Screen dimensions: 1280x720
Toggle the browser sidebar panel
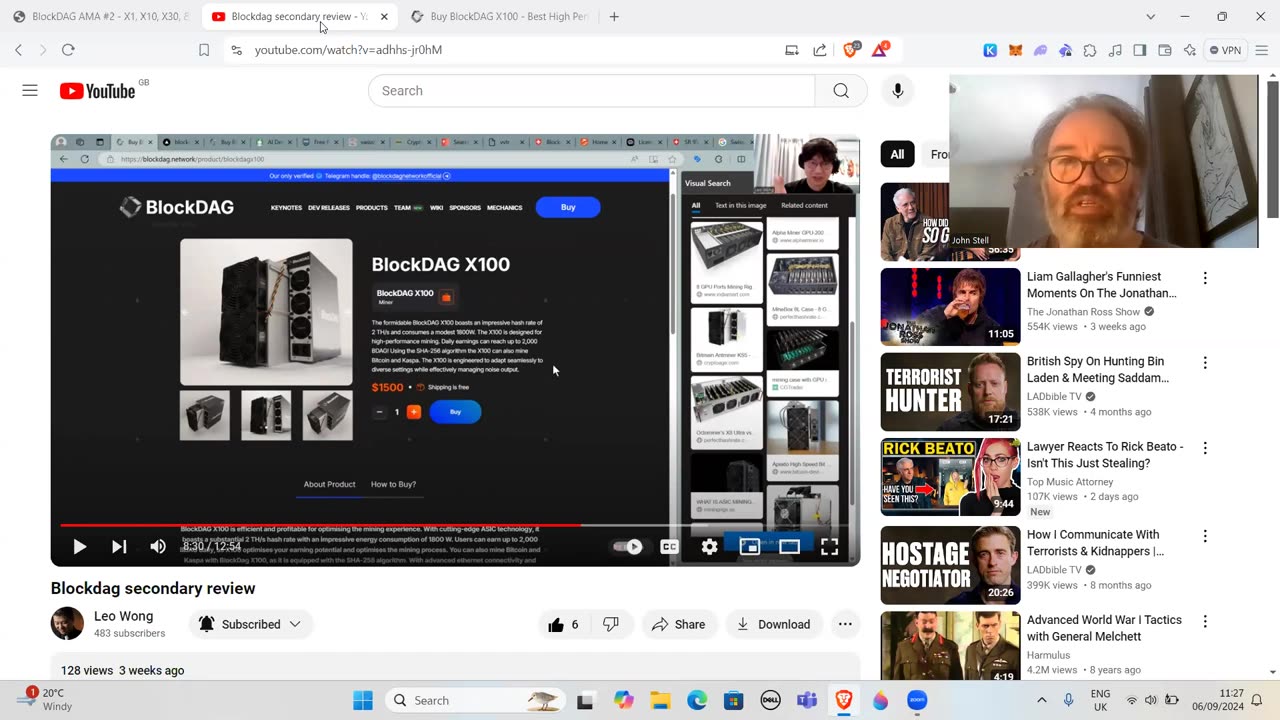(x=1140, y=50)
